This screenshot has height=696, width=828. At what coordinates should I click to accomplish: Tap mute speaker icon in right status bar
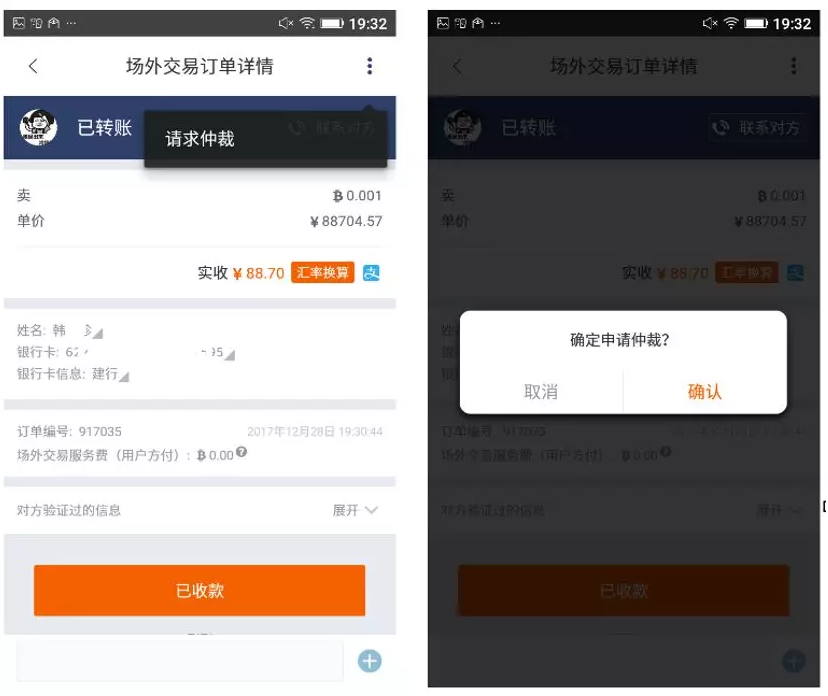coord(710,23)
